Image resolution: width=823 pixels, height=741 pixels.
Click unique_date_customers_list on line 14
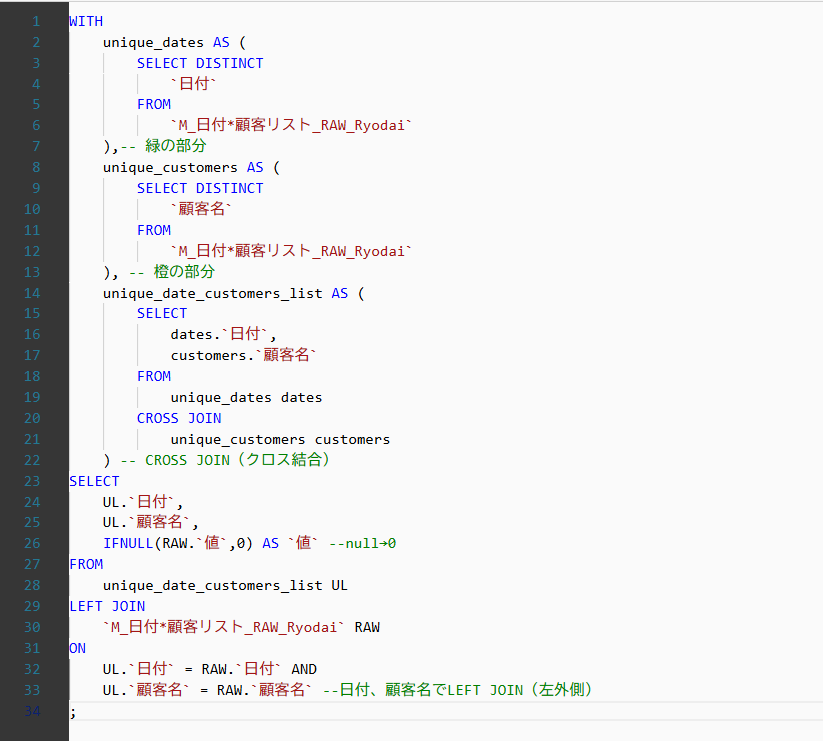213,293
